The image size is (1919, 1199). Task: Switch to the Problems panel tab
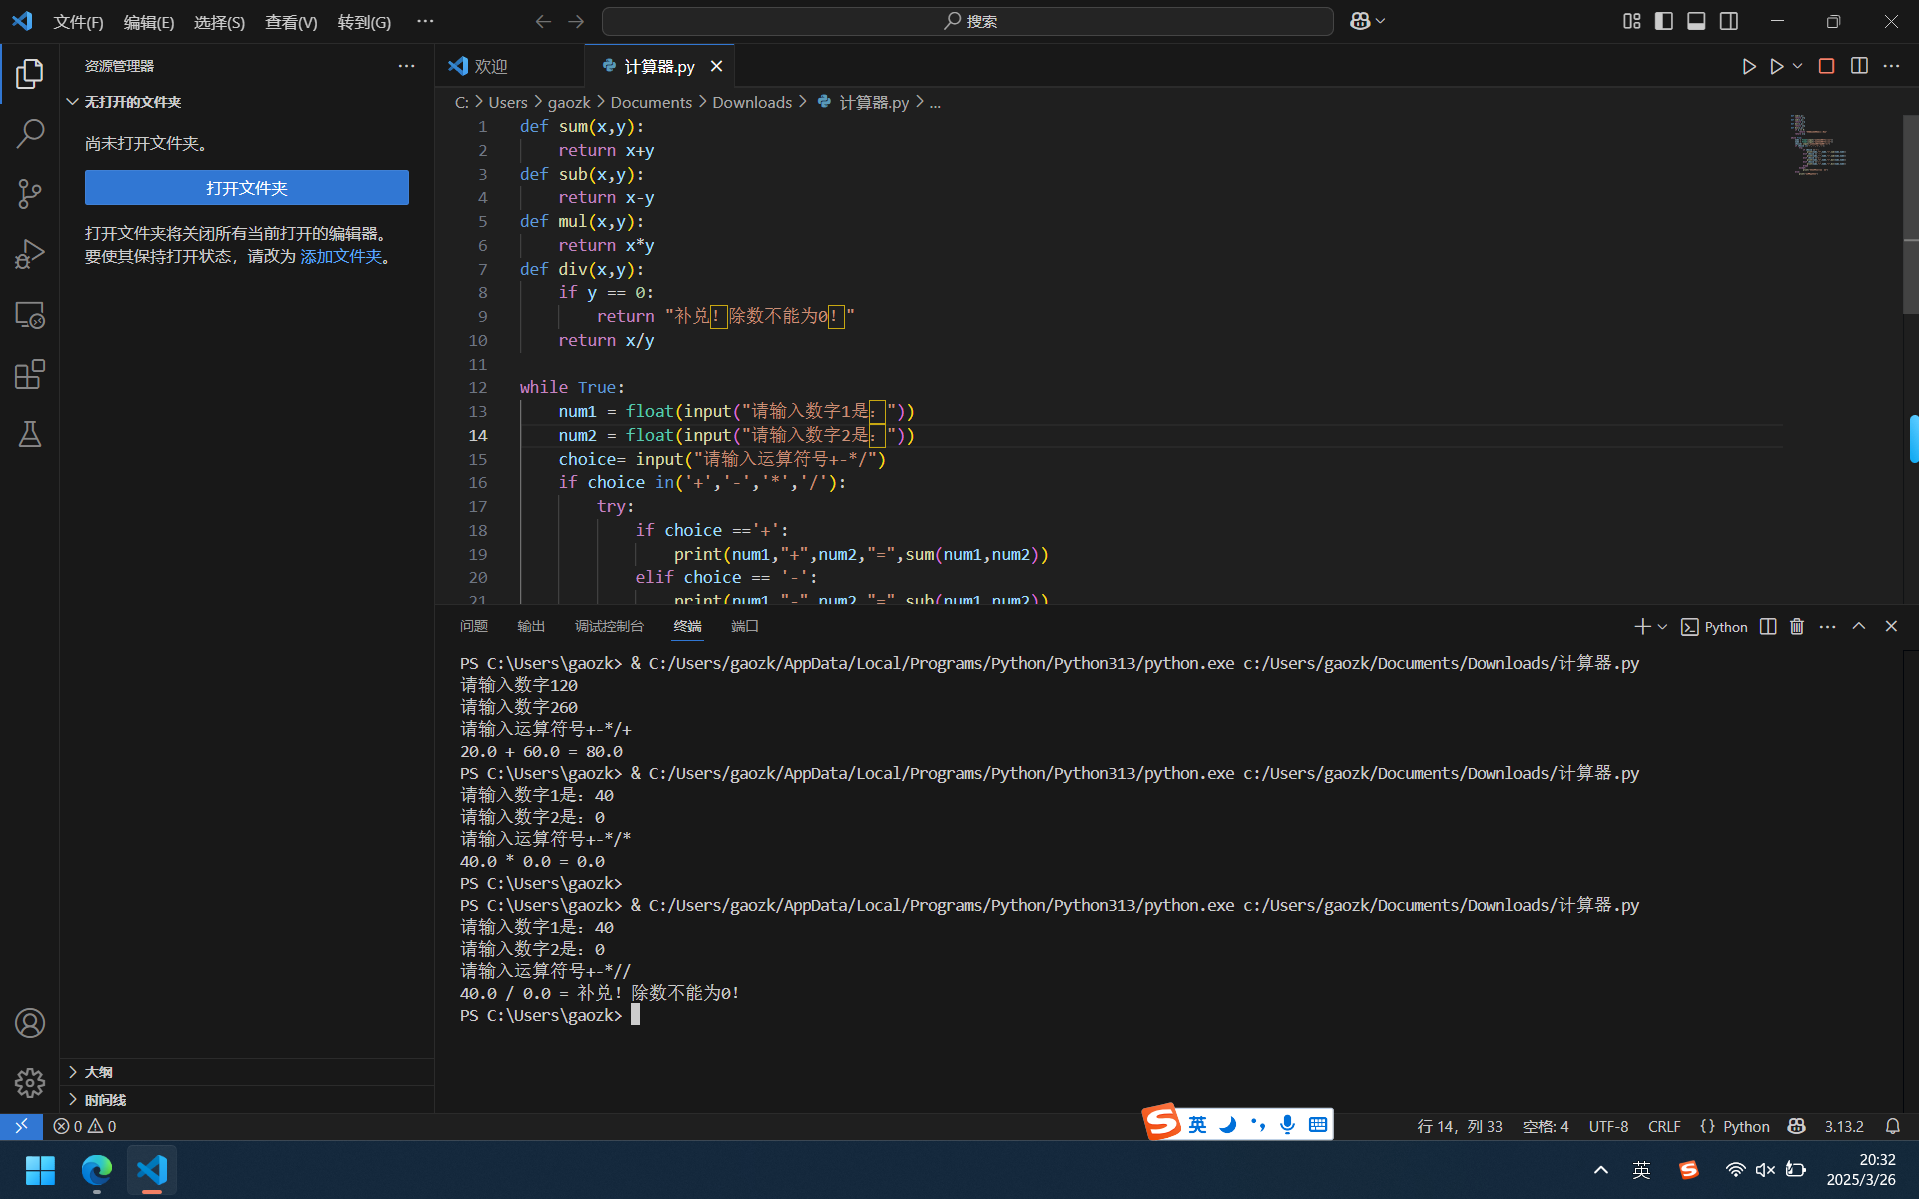[x=474, y=626]
